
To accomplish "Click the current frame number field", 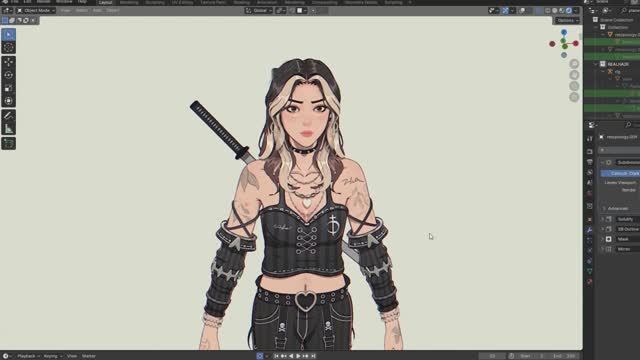I will point(492,356).
